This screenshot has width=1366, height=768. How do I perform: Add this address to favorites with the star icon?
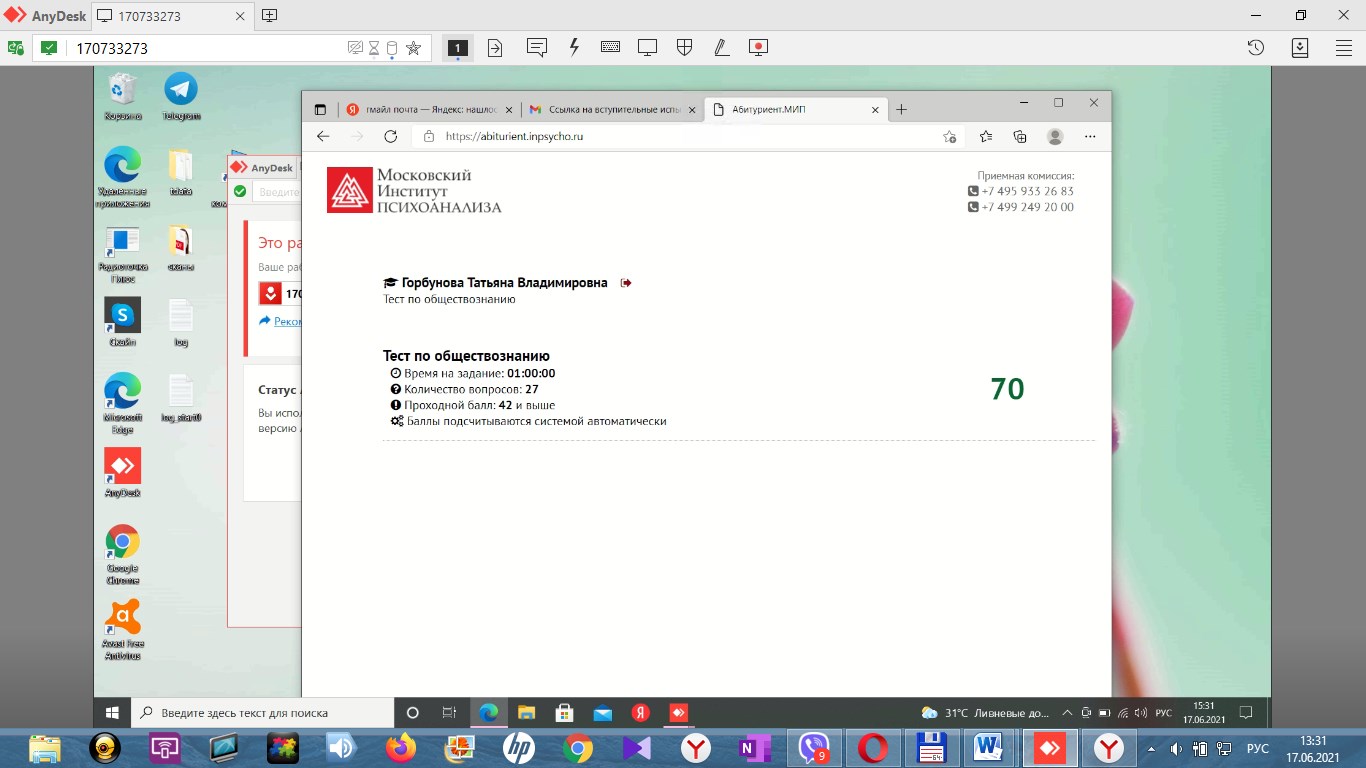coord(413,48)
